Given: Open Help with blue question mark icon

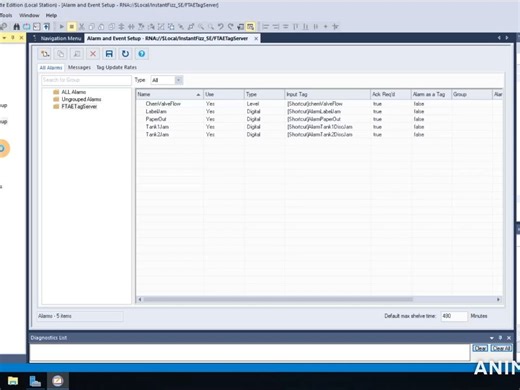Looking at the screenshot, I should click(x=142, y=54).
